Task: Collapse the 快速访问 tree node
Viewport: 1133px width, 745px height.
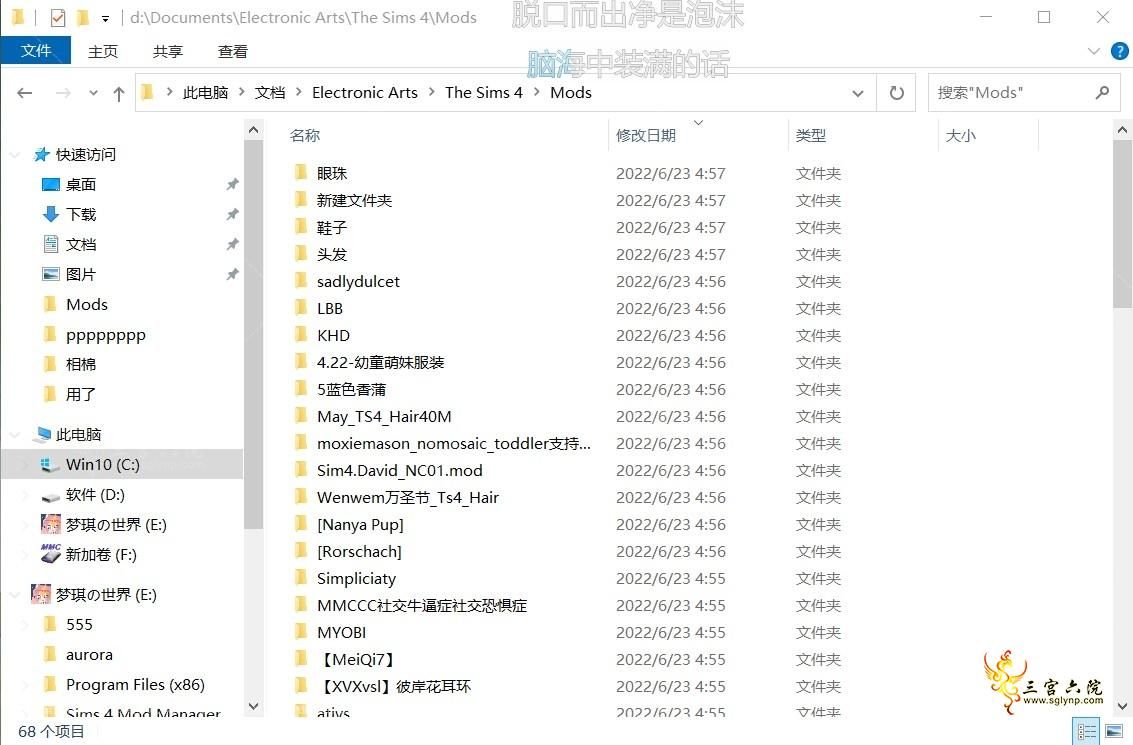Action: (14, 155)
